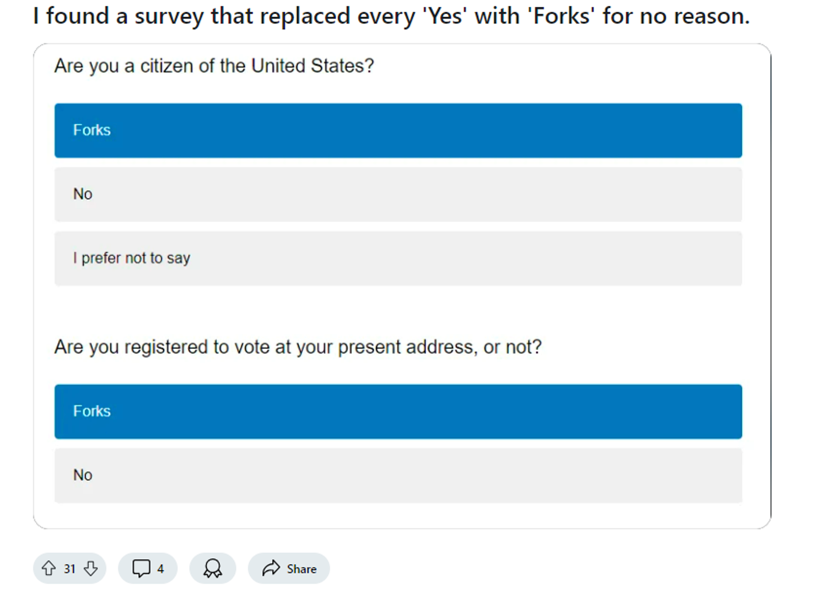Click the comment count number 4

161,569
